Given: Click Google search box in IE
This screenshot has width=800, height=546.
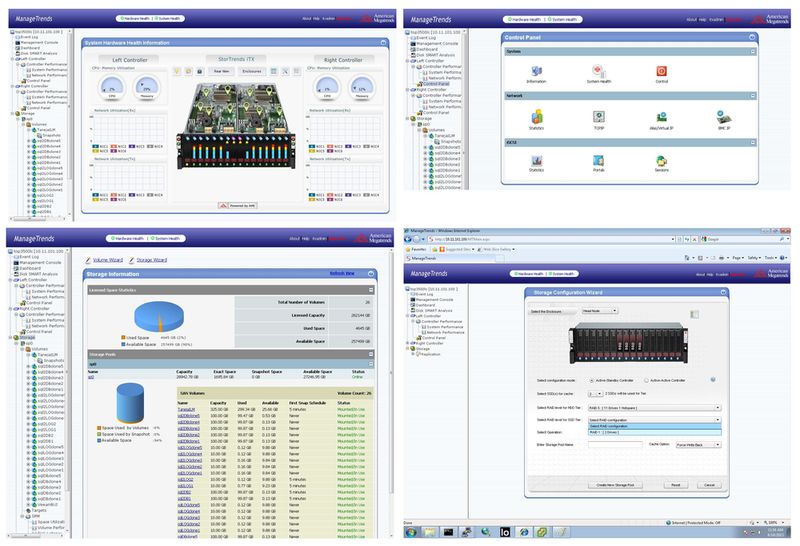Looking at the screenshot, I should click(743, 239).
